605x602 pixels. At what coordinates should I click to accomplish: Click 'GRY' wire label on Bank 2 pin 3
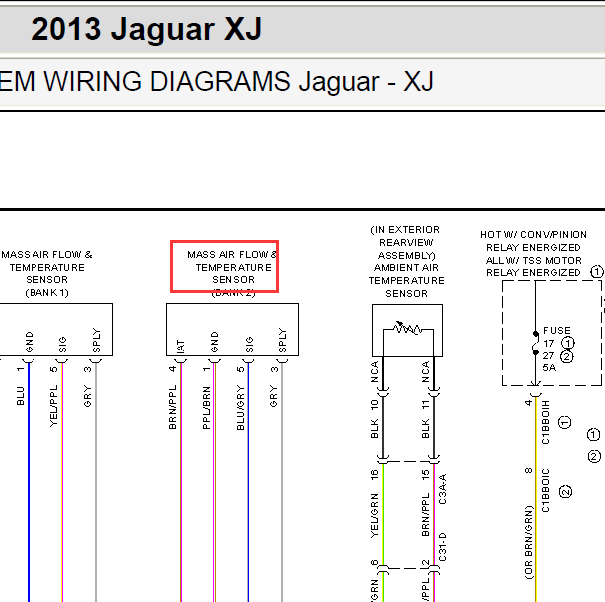[274, 396]
